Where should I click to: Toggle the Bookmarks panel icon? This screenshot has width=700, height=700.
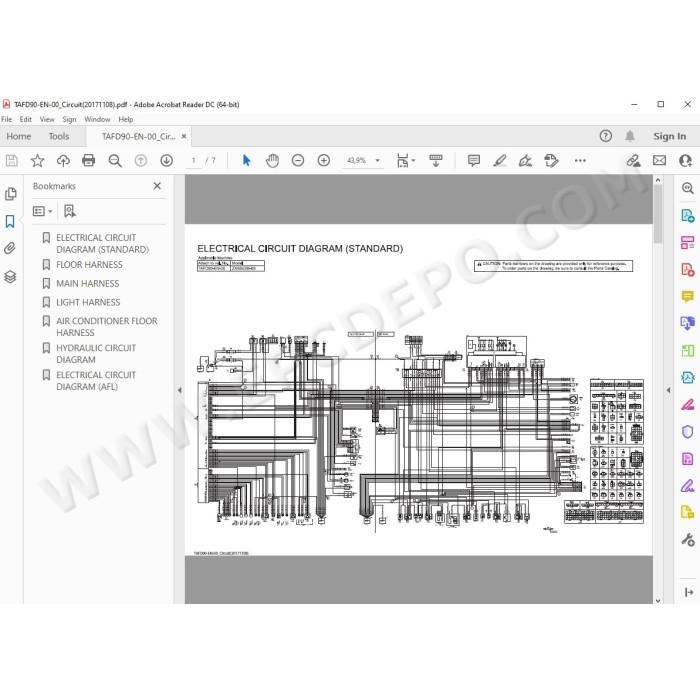(10, 221)
